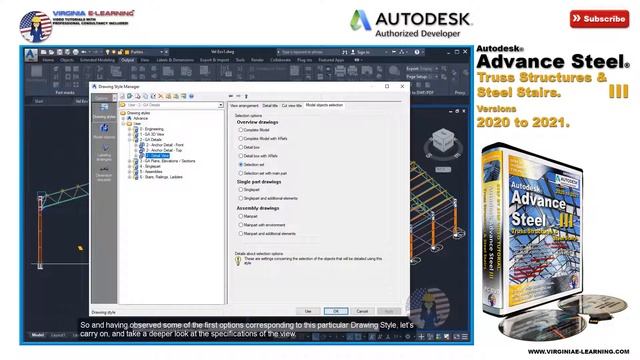Select Singlepart and additional elements option
Viewport: 640px width, 360px height.
tap(268, 198)
